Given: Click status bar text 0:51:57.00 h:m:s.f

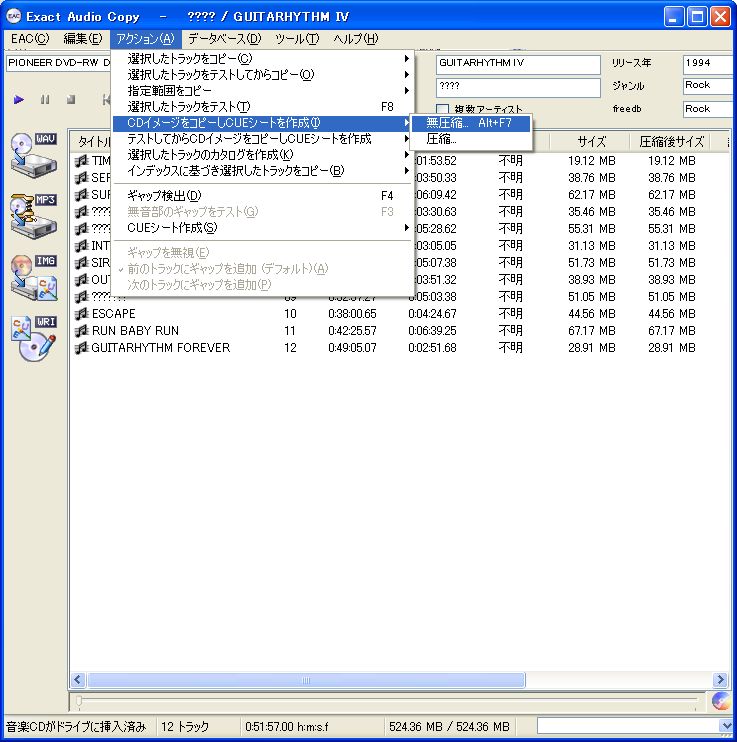Looking at the screenshot, I should [286, 726].
